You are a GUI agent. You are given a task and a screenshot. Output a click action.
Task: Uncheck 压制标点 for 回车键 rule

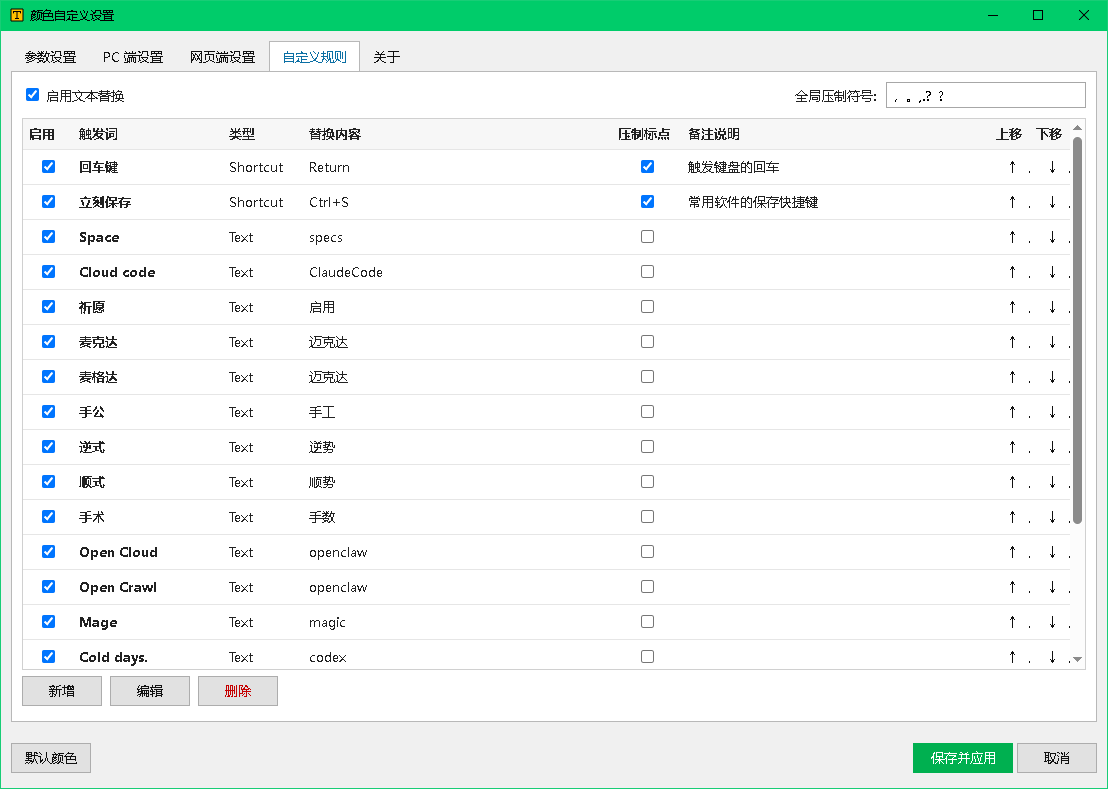point(647,167)
